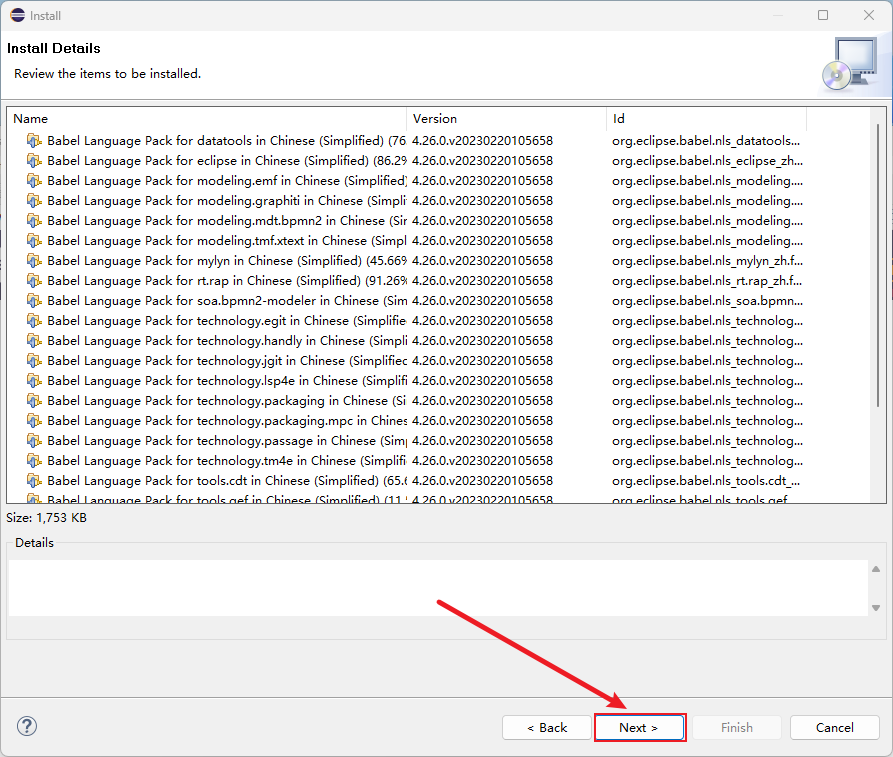Click the icon beside modeling.emf language pack
The height and width of the screenshot is (757, 893).
[34, 181]
